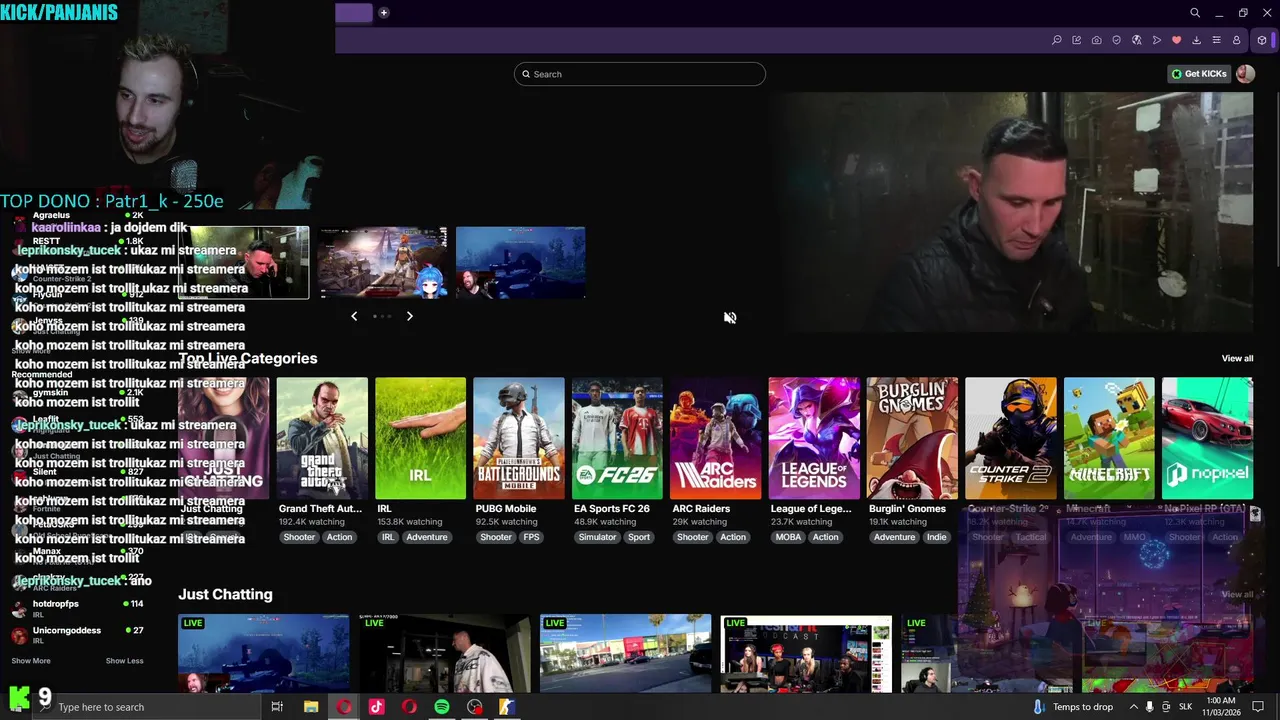The image size is (1280, 720).
Task: Open TikTok app on taskbar
Action: click(376, 707)
